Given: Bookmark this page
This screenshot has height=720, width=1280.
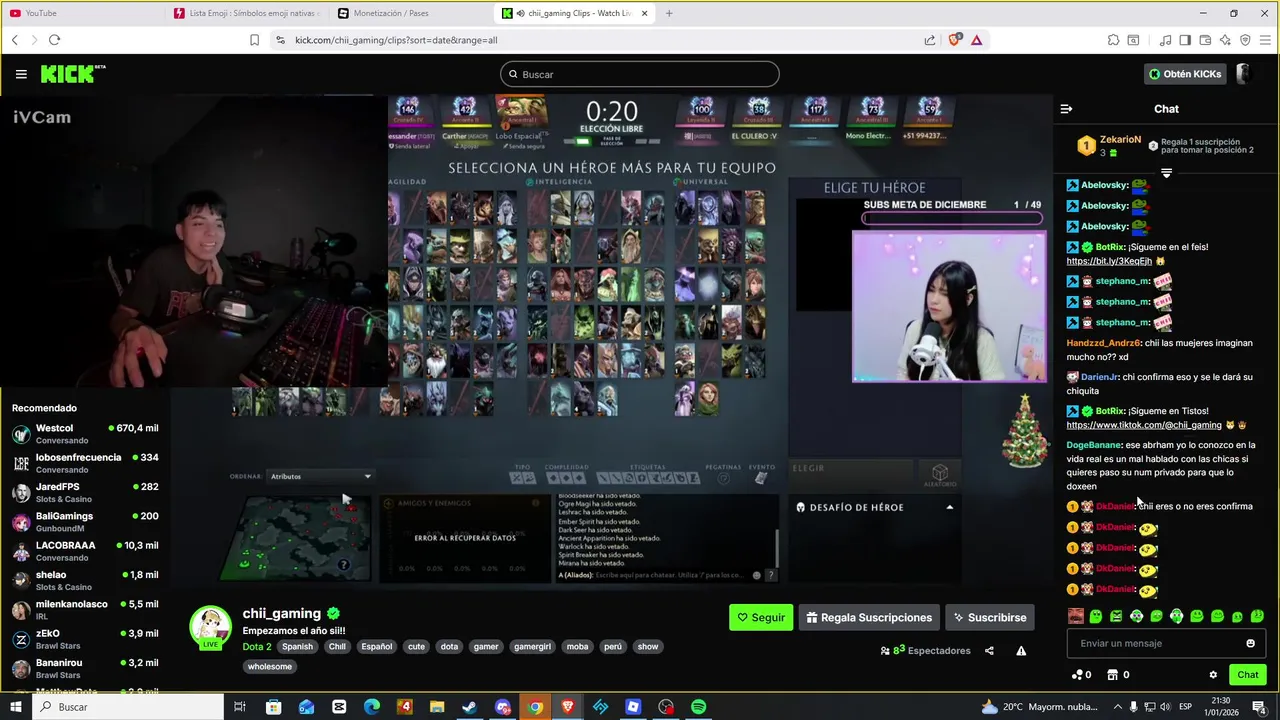Looking at the screenshot, I should tap(254, 40).
